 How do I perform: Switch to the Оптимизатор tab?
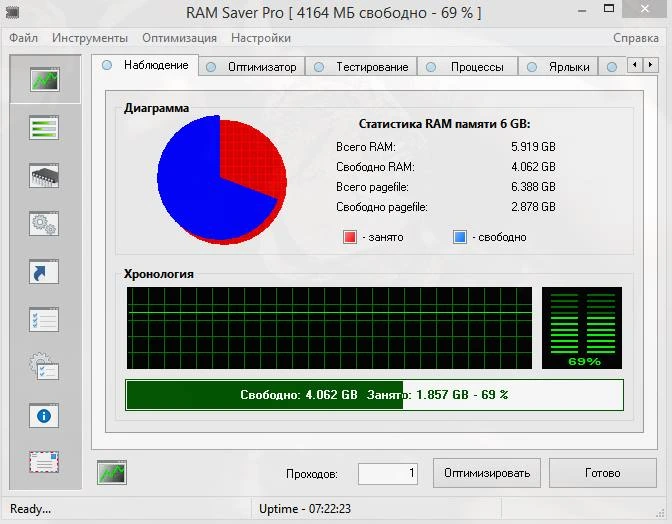point(252,67)
